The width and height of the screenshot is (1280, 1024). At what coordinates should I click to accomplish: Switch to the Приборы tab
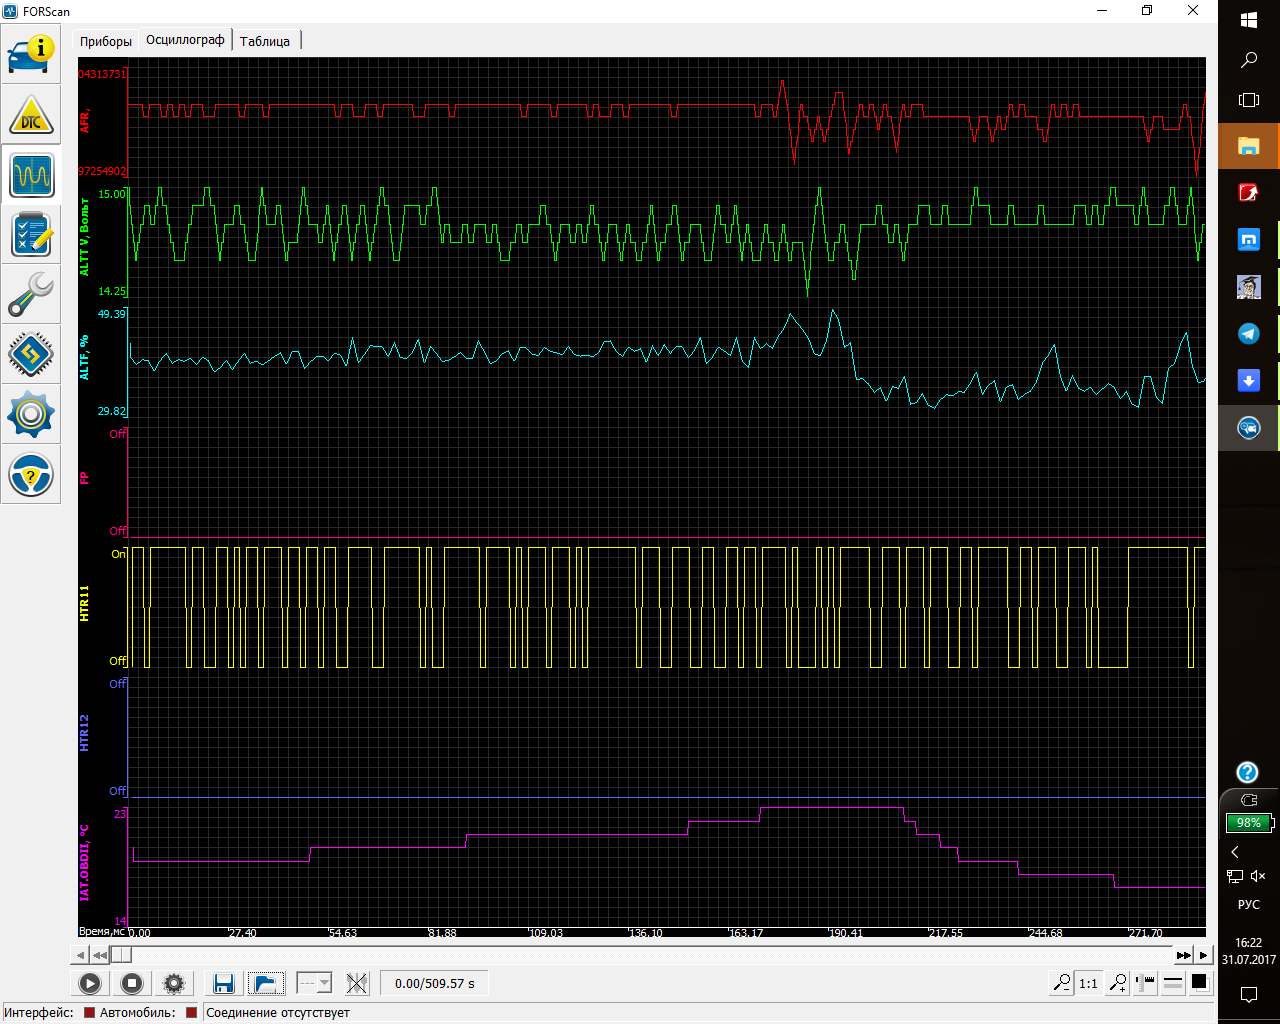106,41
